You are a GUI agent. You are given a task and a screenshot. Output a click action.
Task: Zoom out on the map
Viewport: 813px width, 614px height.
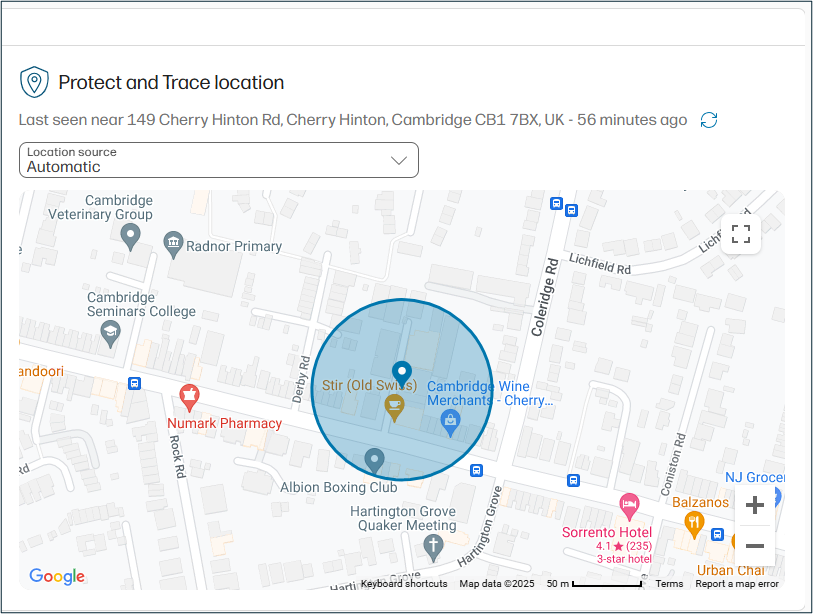click(755, 546)
